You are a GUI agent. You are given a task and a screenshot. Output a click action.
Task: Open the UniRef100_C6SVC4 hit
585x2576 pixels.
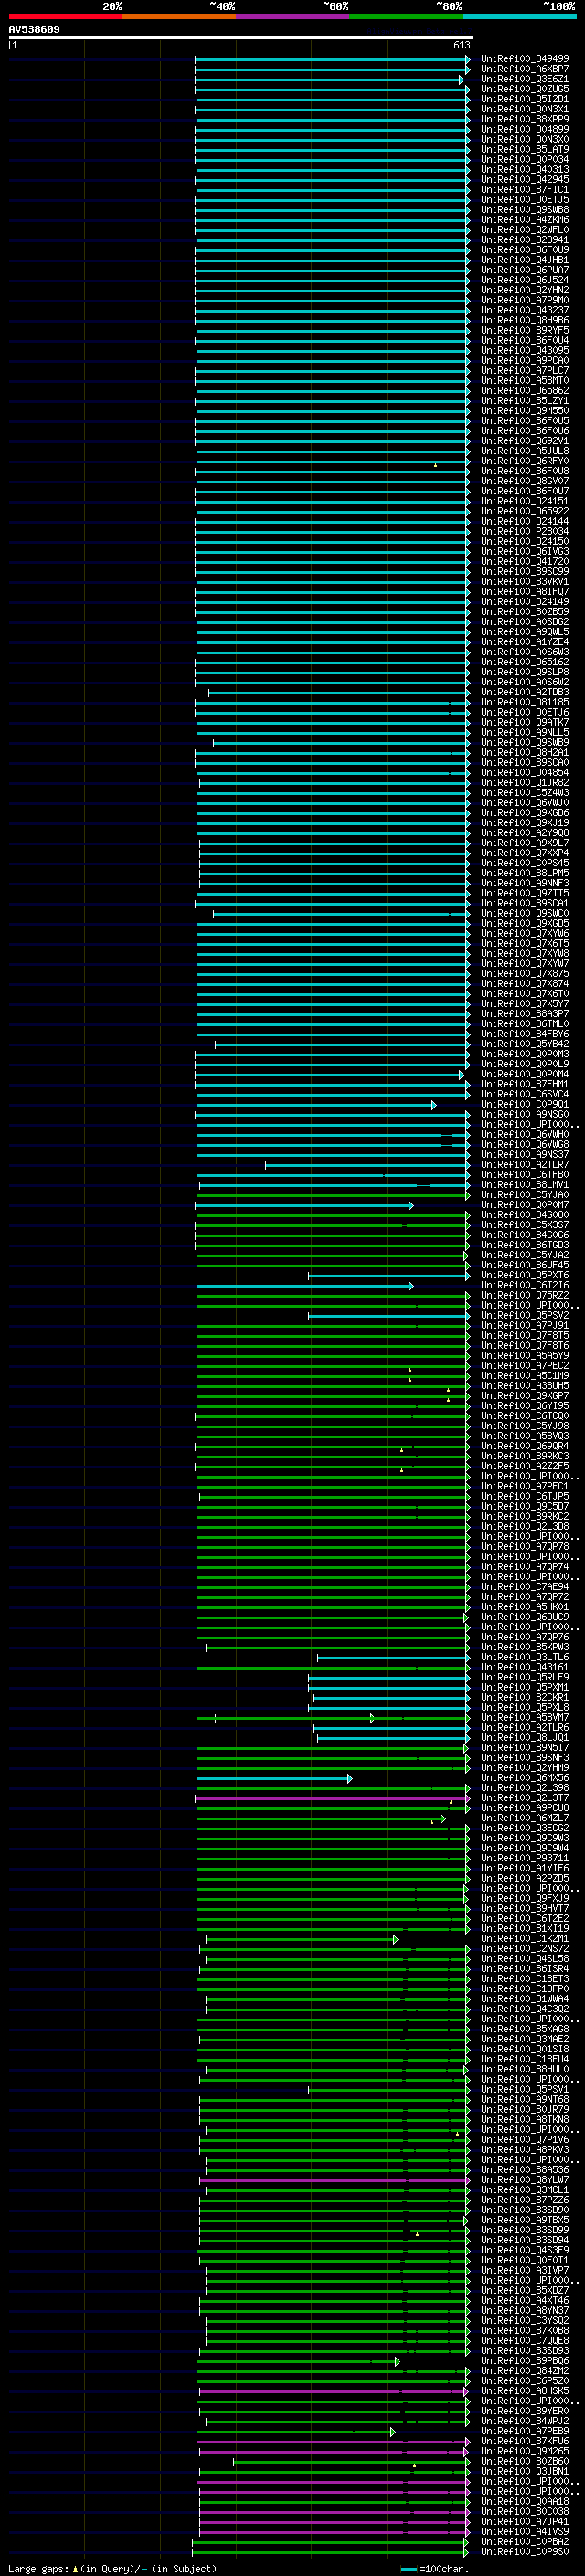click(525, 1094)
